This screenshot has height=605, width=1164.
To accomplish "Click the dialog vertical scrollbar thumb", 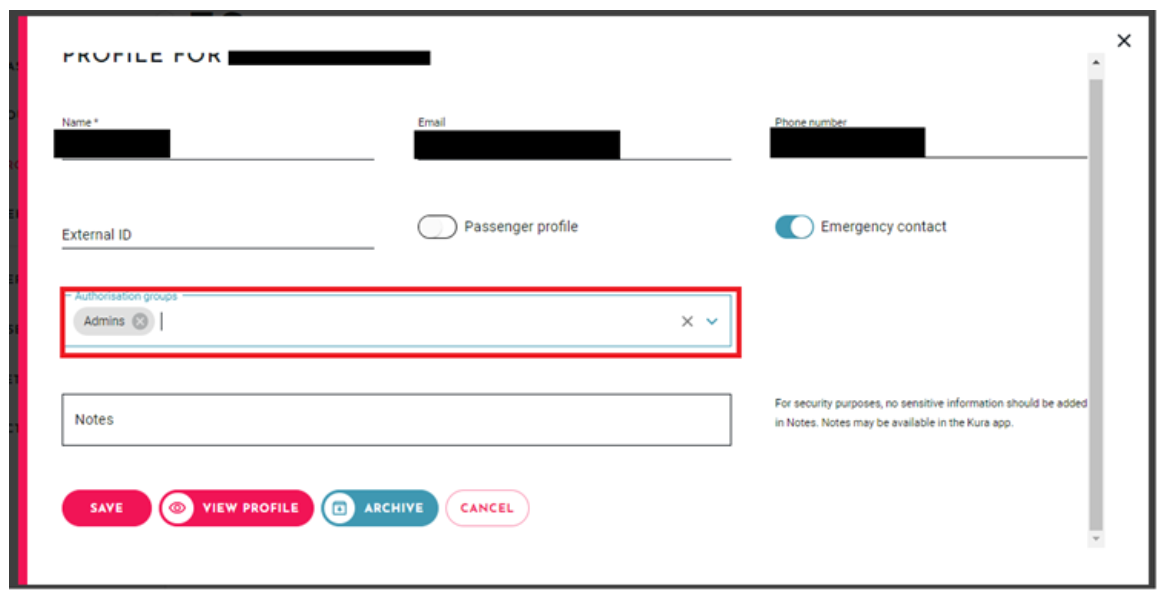I will point(1096,304).
